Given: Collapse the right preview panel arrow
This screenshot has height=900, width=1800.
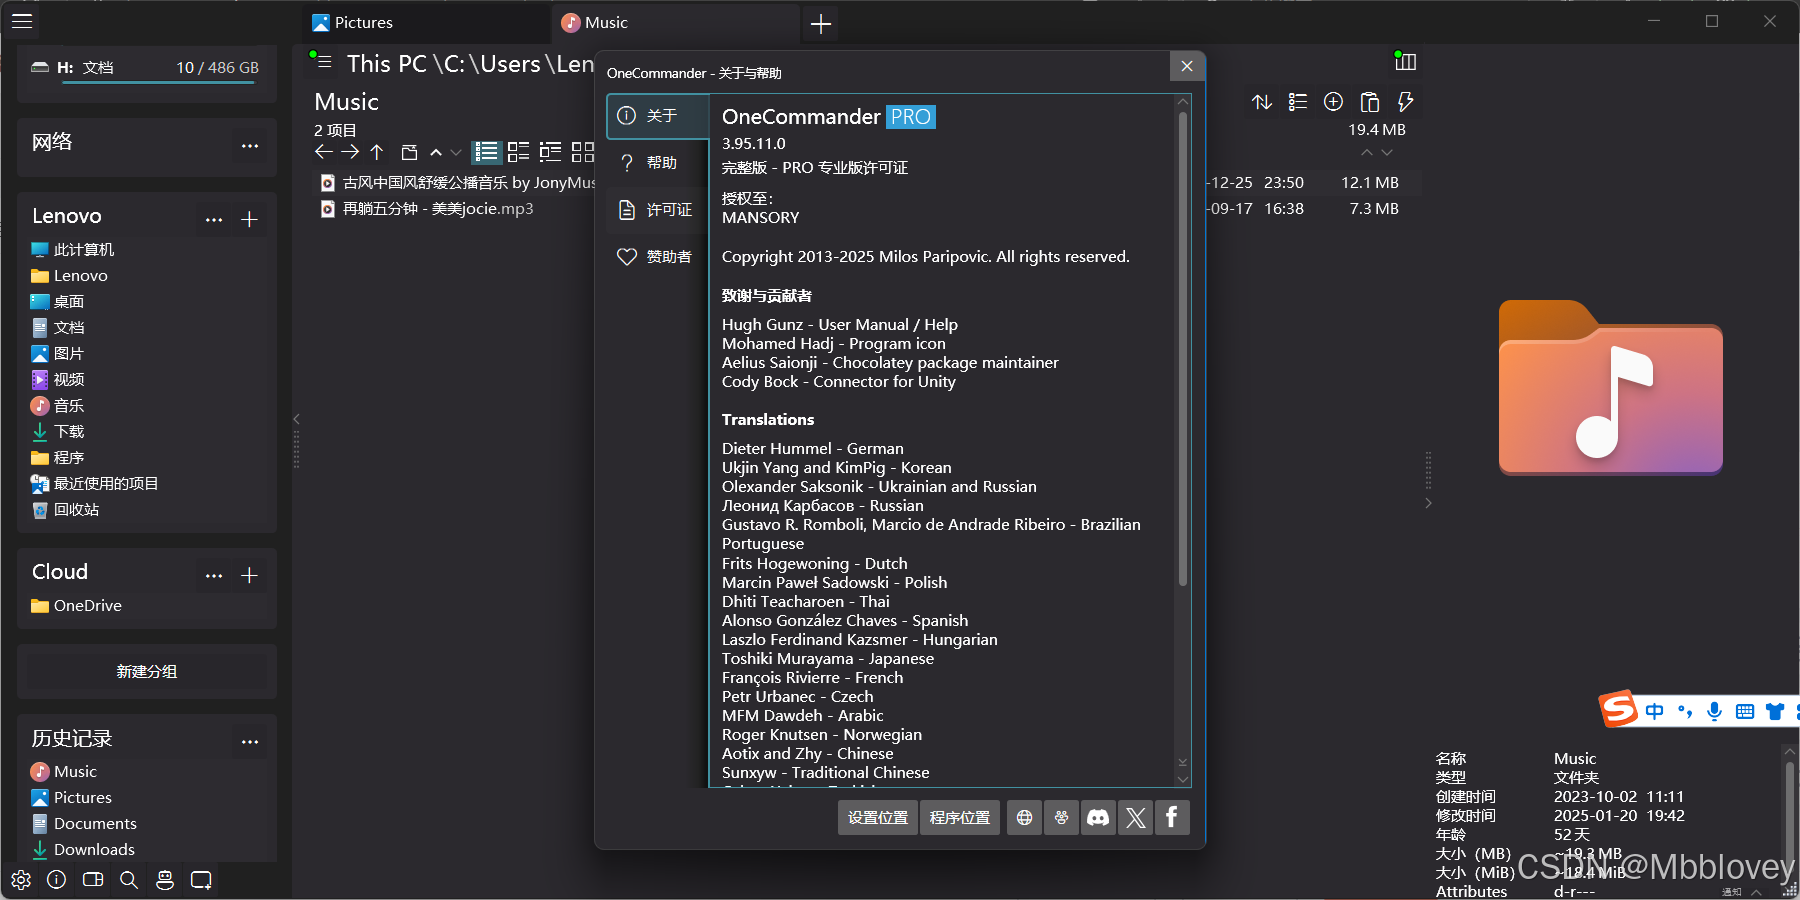Looking at the screenshot, I should coord(1428,503).
